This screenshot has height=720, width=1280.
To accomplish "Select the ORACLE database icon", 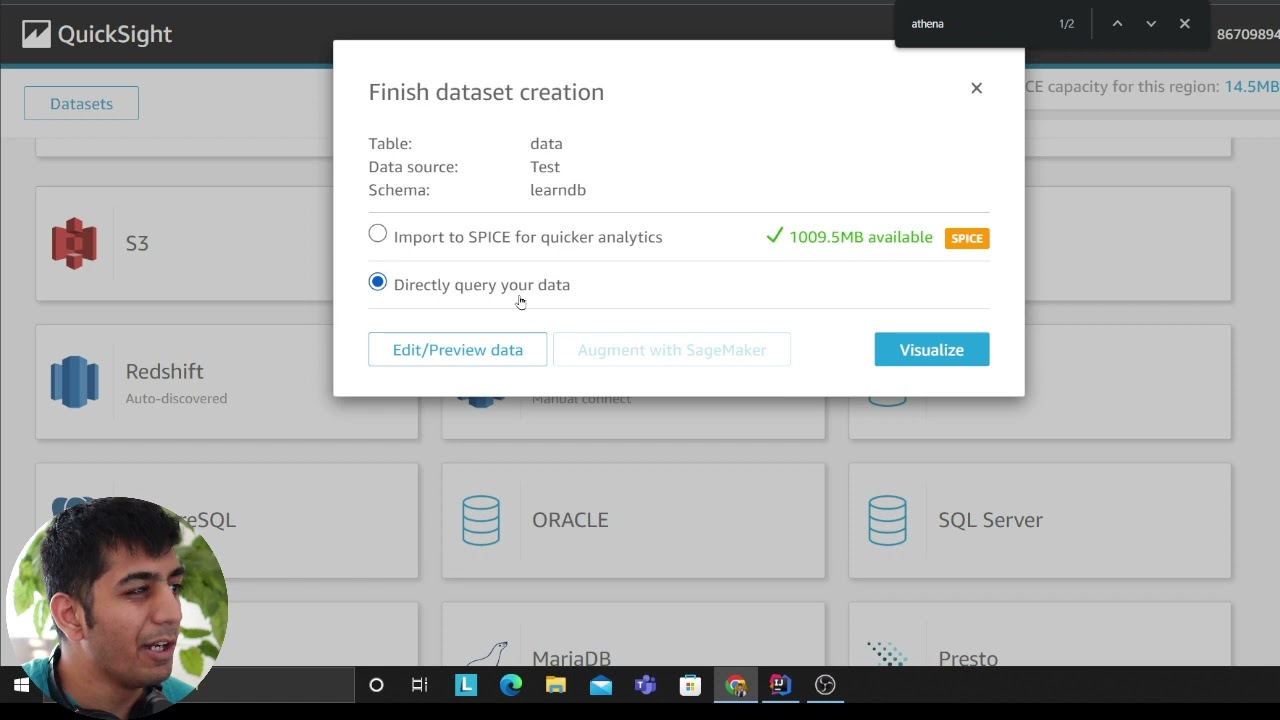I will point(481,520).
